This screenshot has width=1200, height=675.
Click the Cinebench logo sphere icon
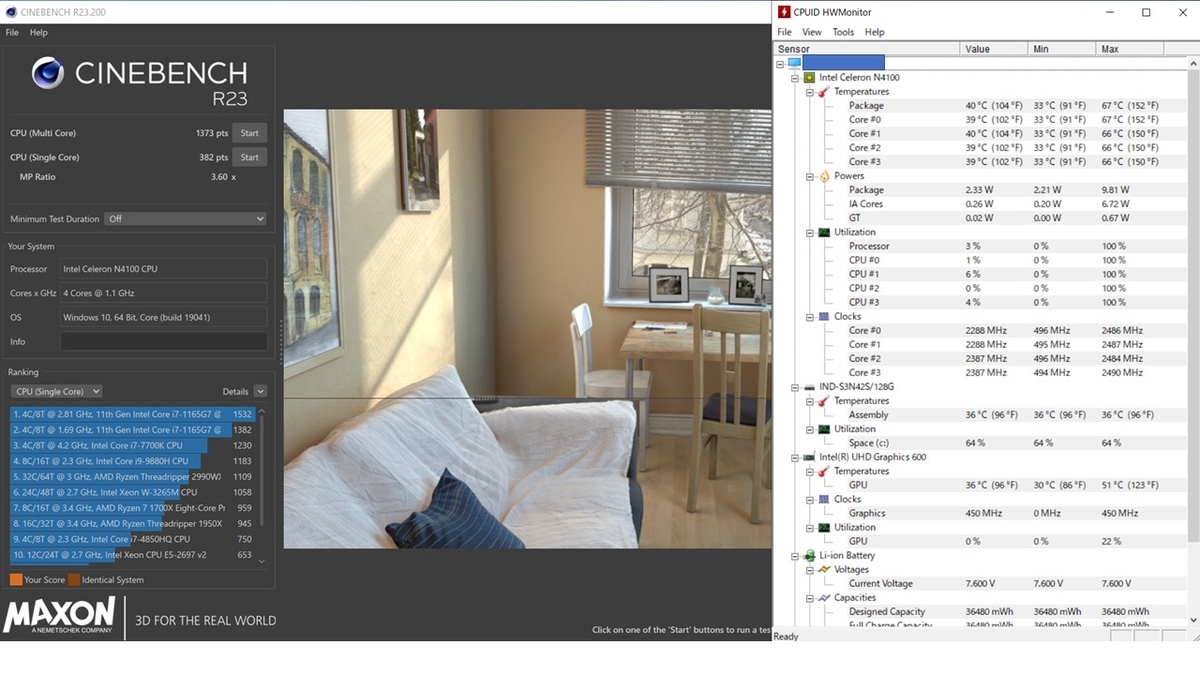[x=48, y=74]
